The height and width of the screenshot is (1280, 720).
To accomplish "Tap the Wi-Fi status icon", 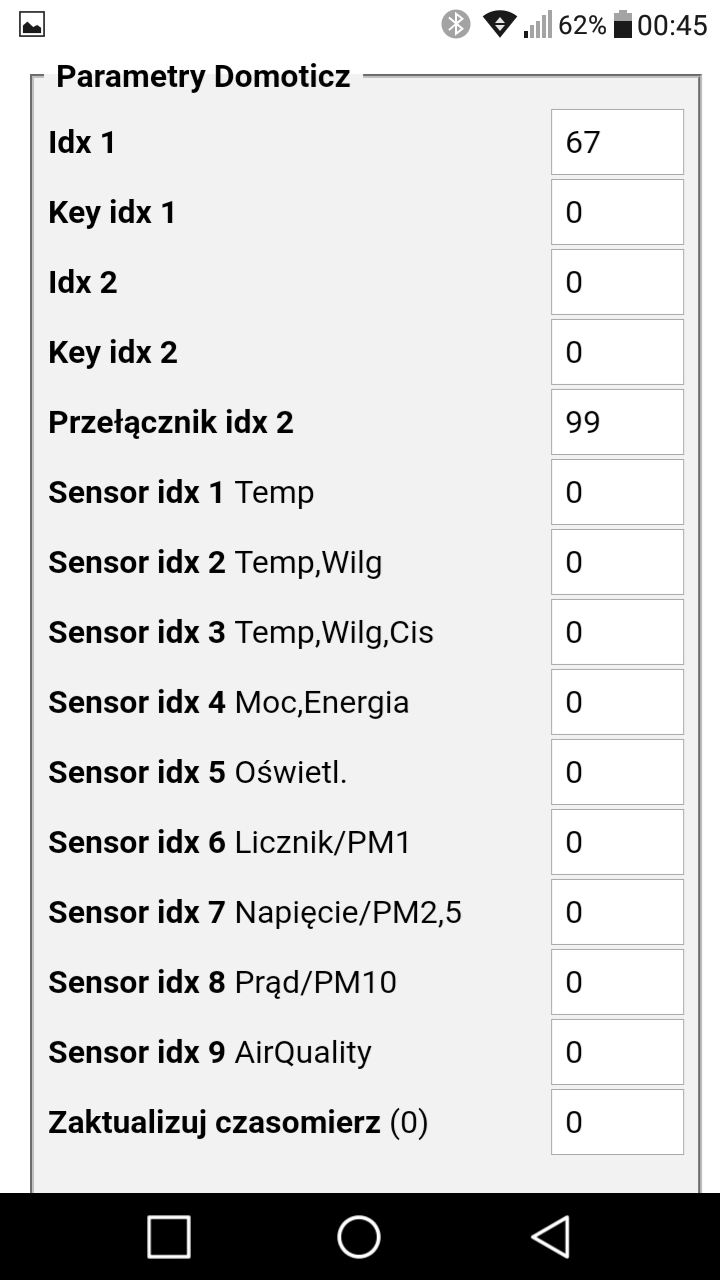I will click(499, 24).
